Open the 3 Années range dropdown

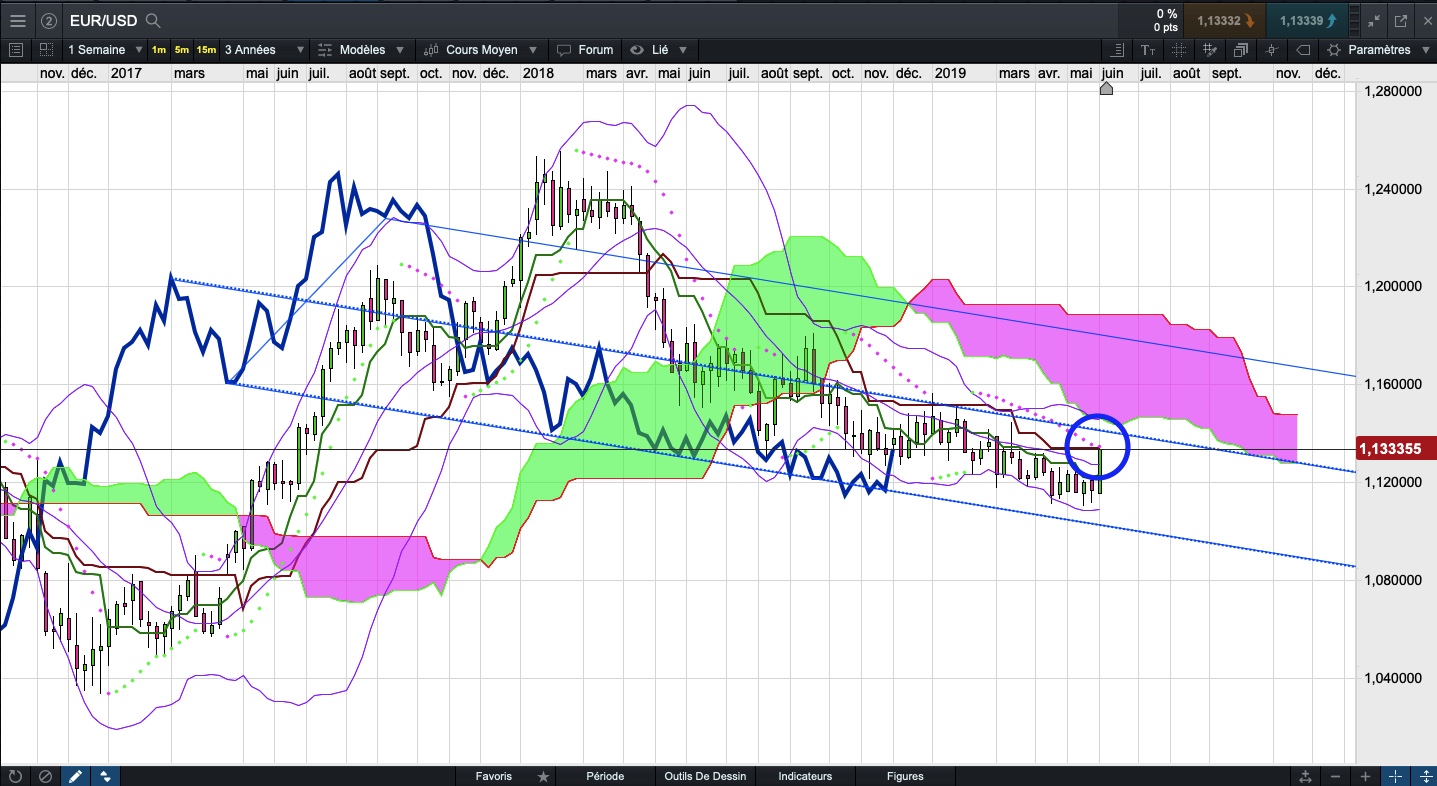tap(264, 50)
